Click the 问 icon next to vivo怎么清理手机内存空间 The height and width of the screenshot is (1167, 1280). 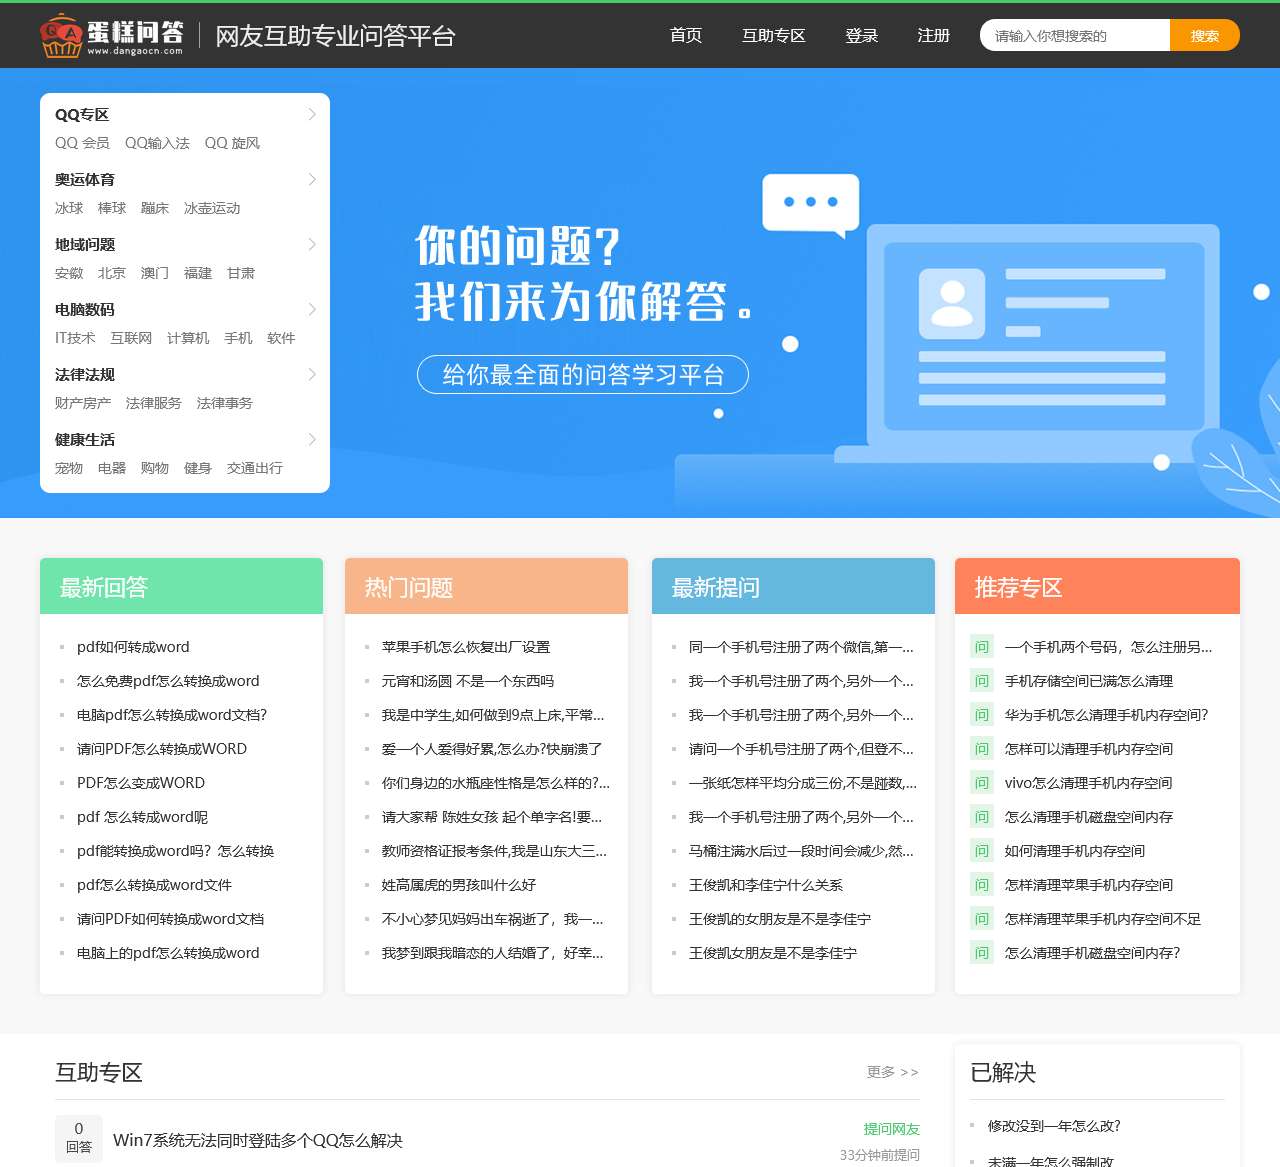click(x=980, y=783)
